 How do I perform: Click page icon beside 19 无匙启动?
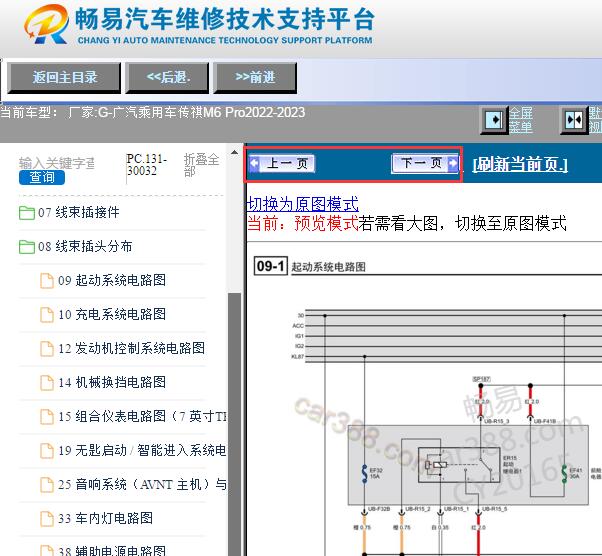(47, 451)
